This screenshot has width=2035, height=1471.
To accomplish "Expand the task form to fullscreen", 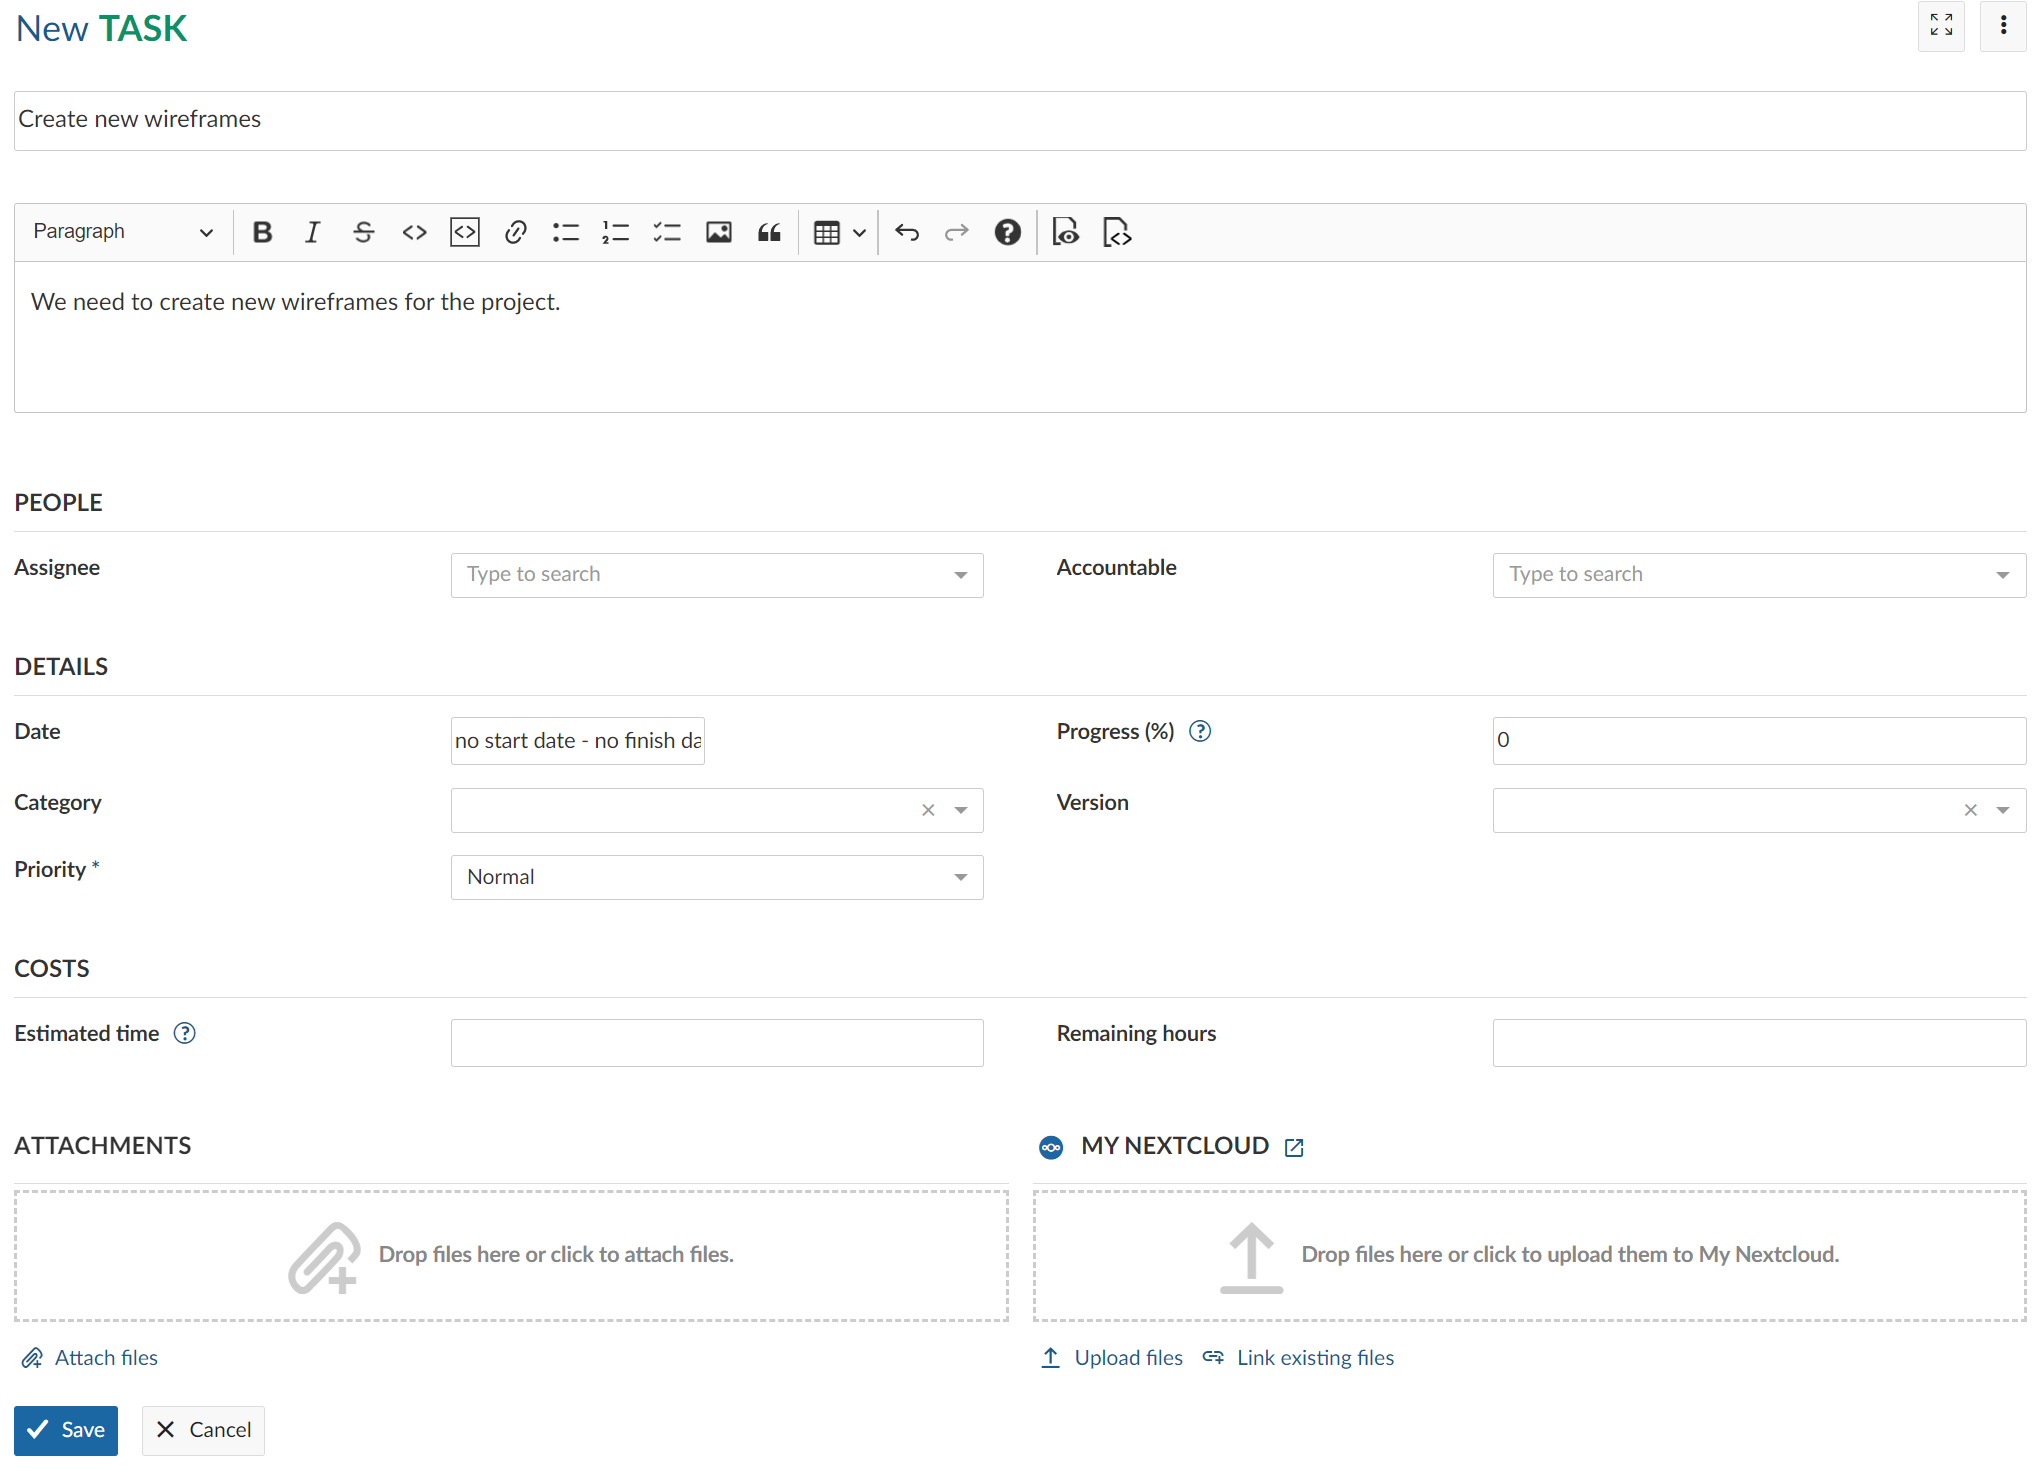I will 1941,27.
